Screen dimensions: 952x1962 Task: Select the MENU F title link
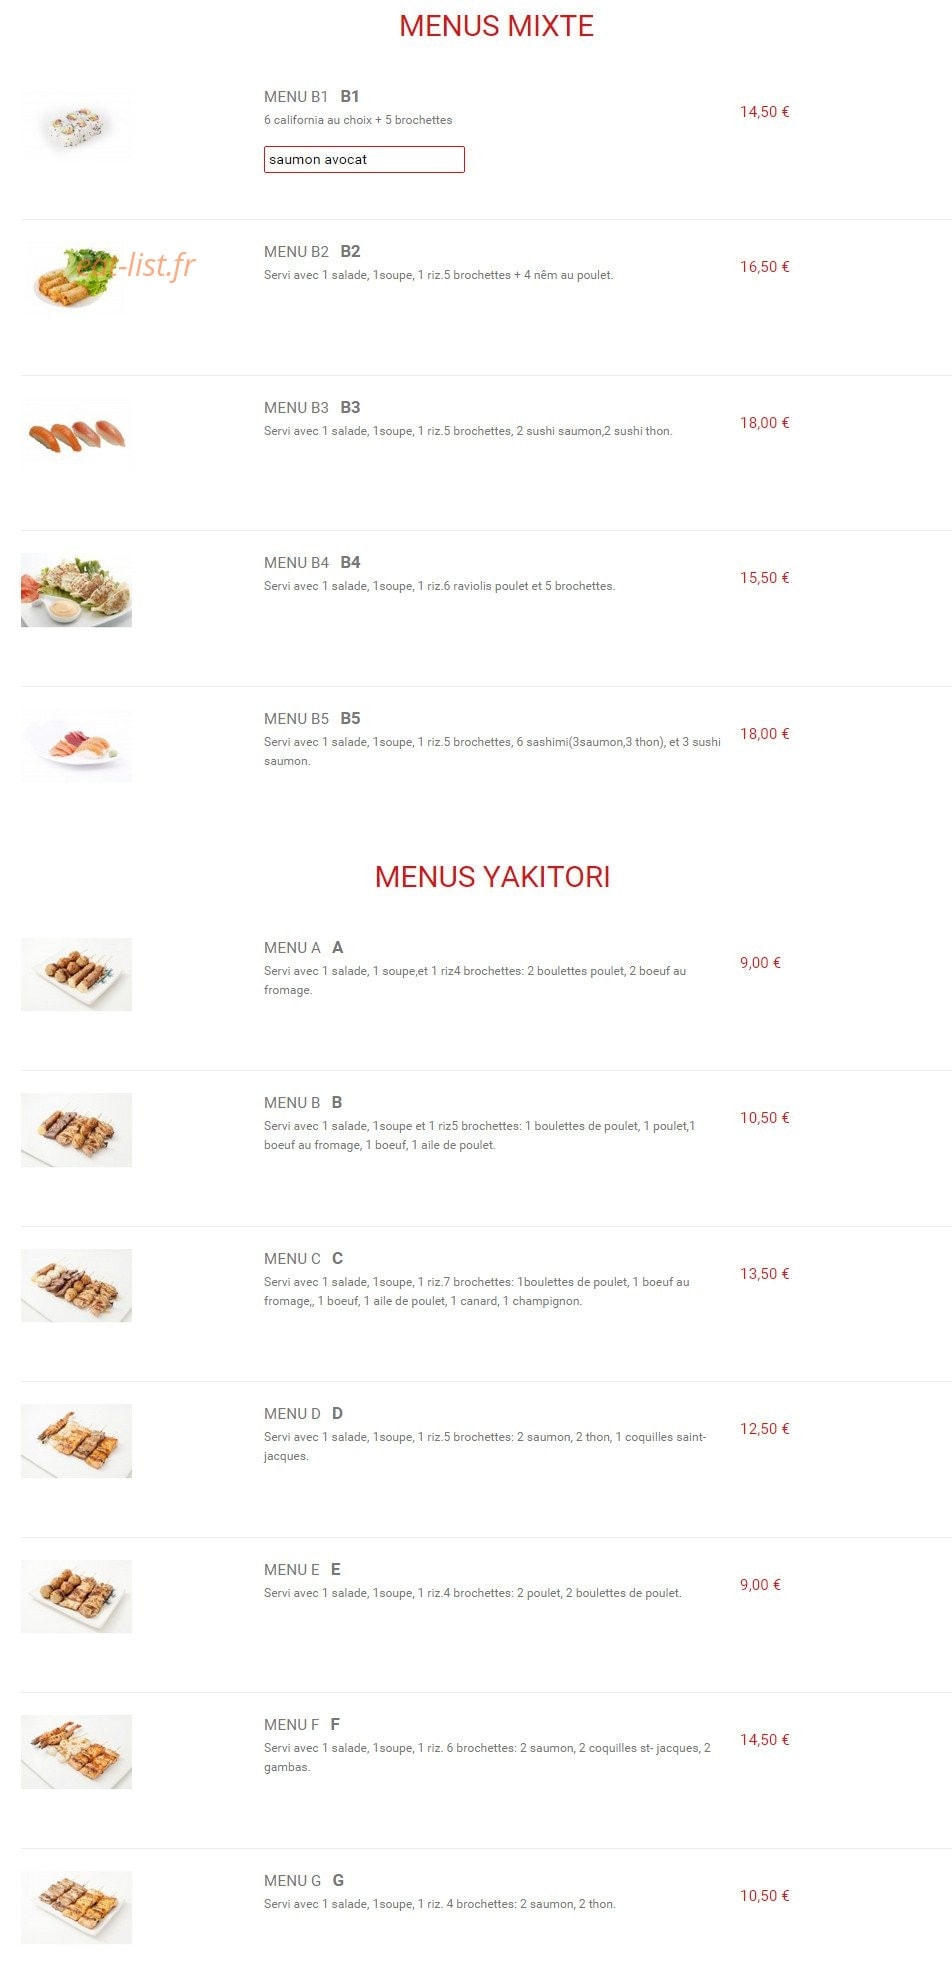click(302, 1725)
